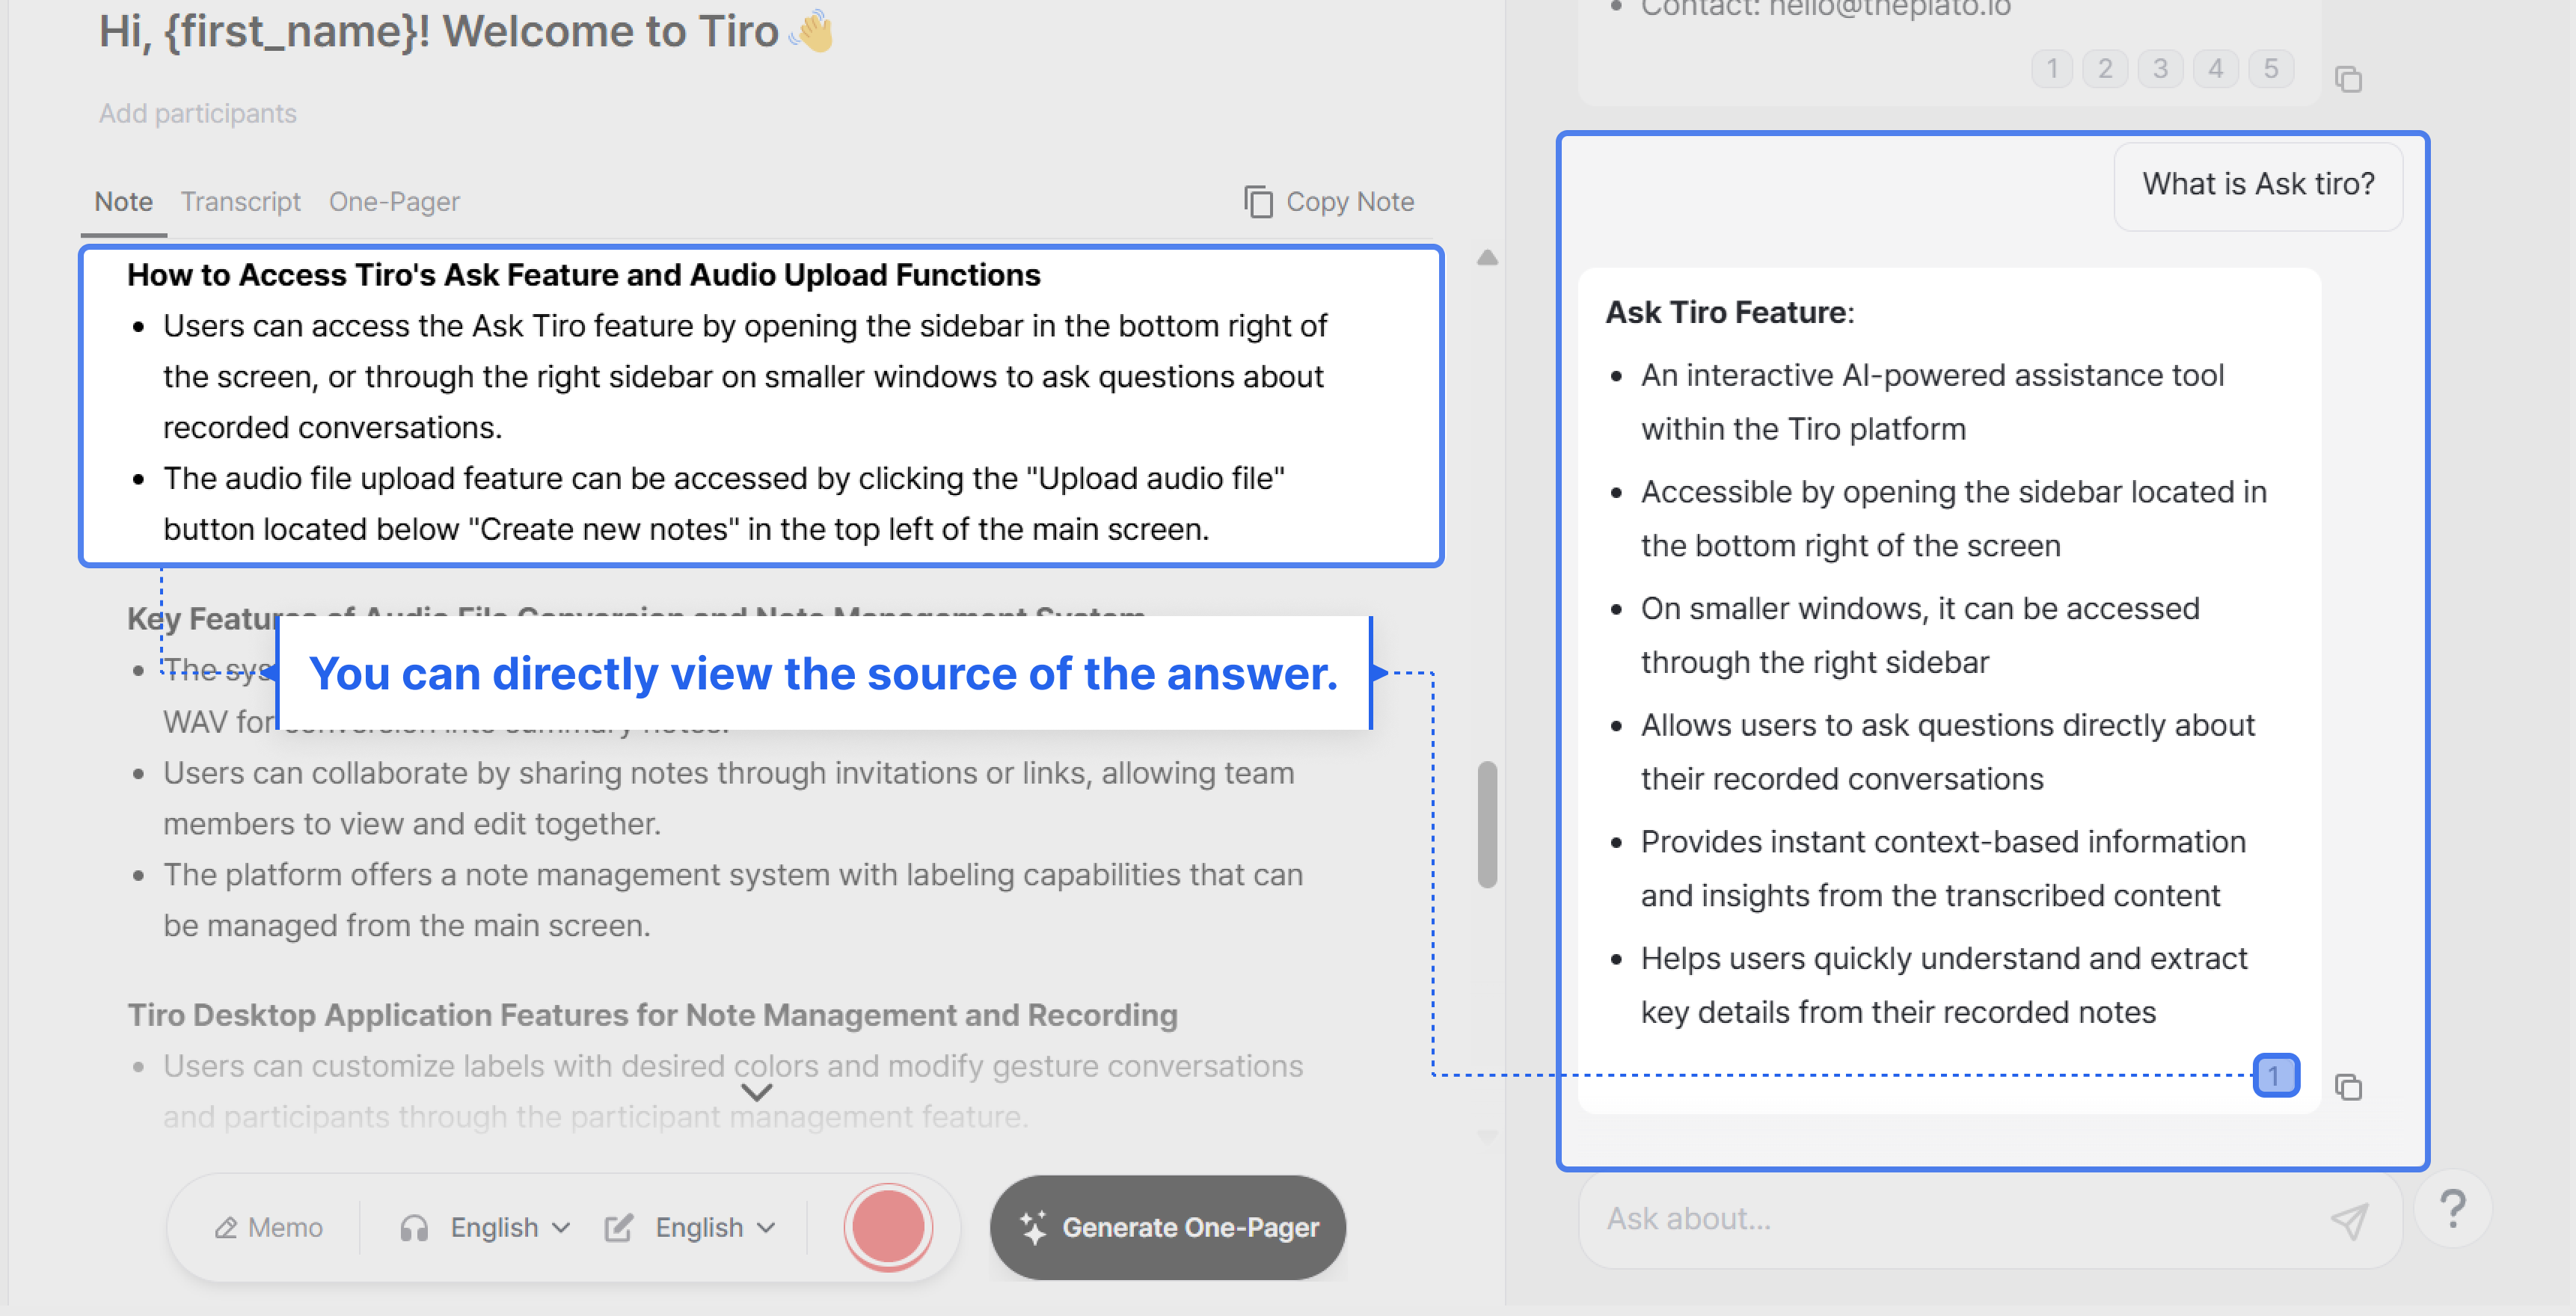Expand the note with the down chevron
Image resolution: width=2576 pixels, height=1316 pixels.
[x=757, y=1092]
